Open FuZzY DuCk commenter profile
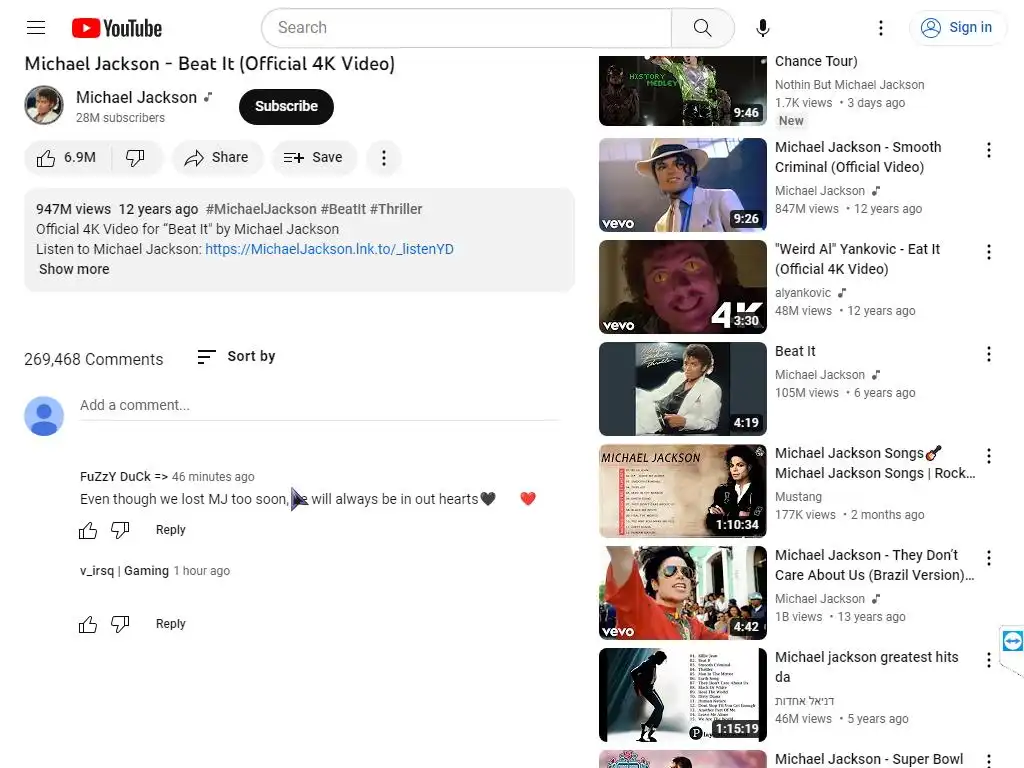Viewport: 1024px width, 768px height. (124, 477)
